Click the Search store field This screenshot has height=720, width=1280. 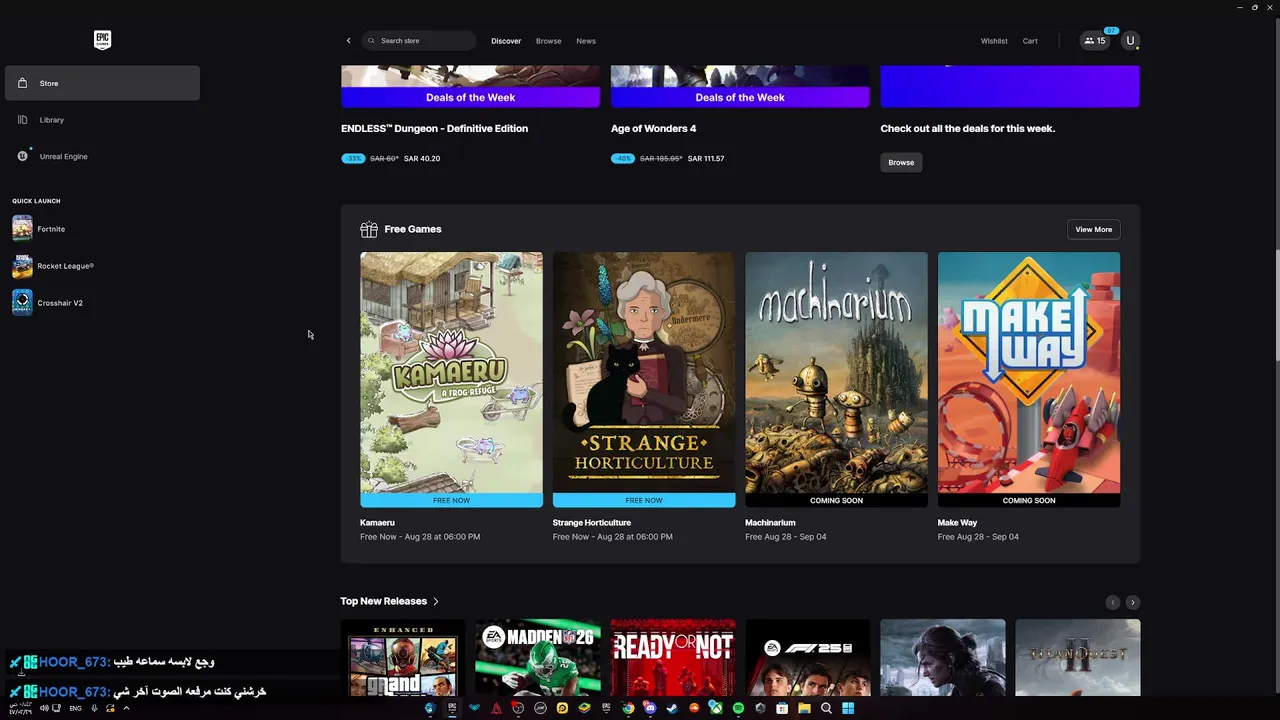(x=419, y=41)
